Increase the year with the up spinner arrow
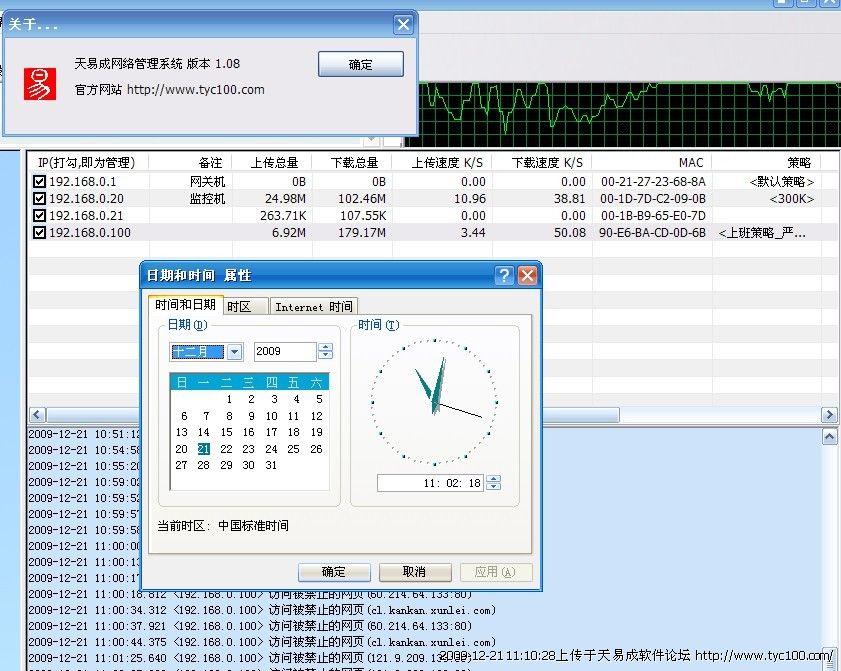The image size is (841, 671). (325, 347)
